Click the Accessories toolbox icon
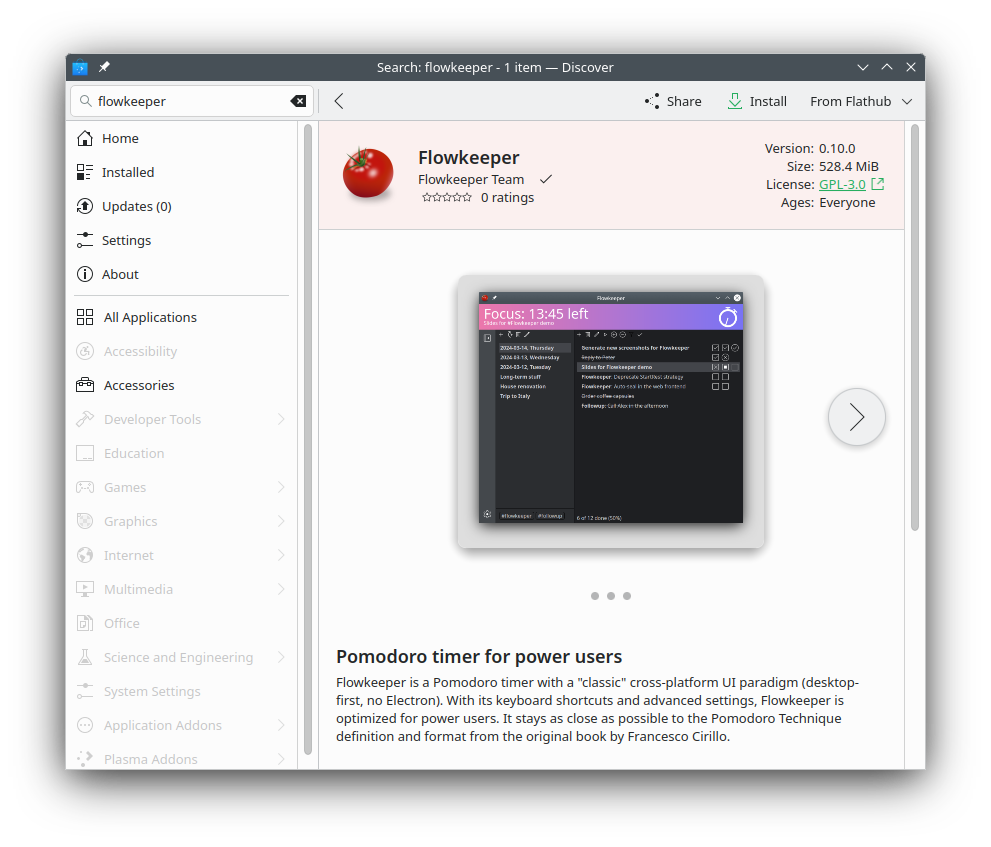 [x=85, y=386]
